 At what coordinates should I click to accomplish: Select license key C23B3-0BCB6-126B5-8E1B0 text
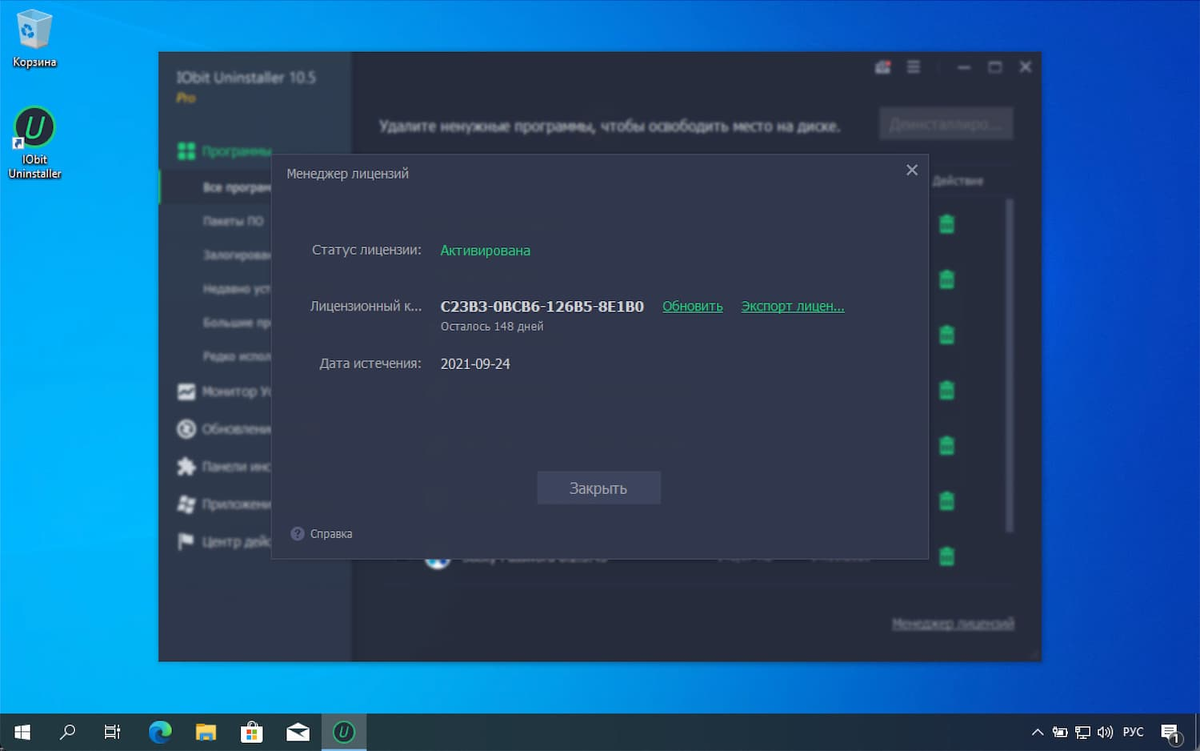(x=542, y=306)
